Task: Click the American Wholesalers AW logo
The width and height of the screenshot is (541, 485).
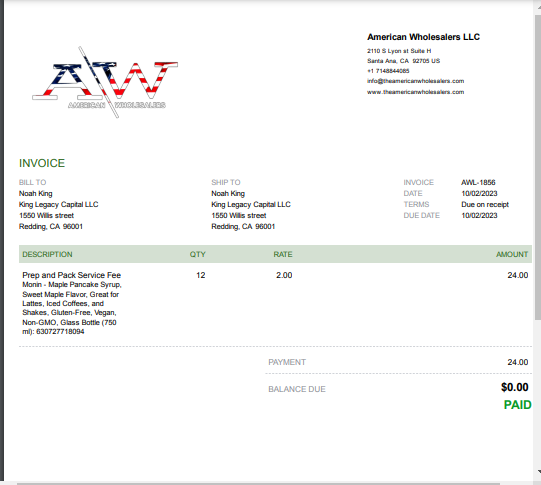Action: (105, 82)
